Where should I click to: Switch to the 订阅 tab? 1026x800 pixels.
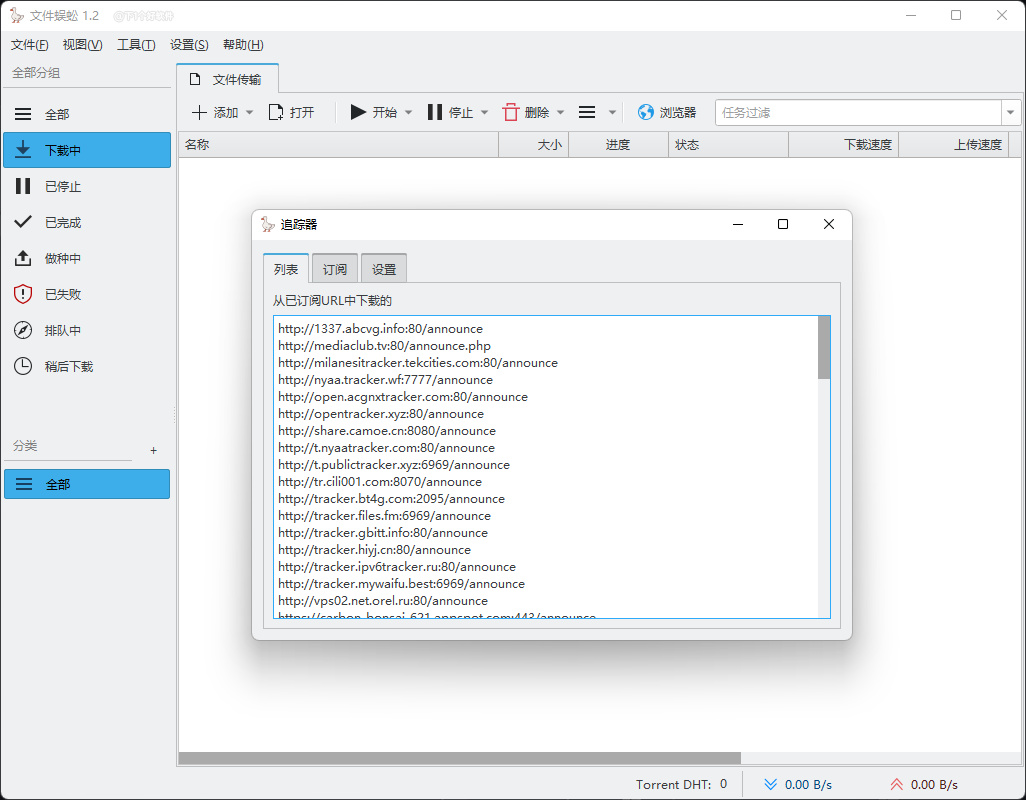tap(335, 269)
